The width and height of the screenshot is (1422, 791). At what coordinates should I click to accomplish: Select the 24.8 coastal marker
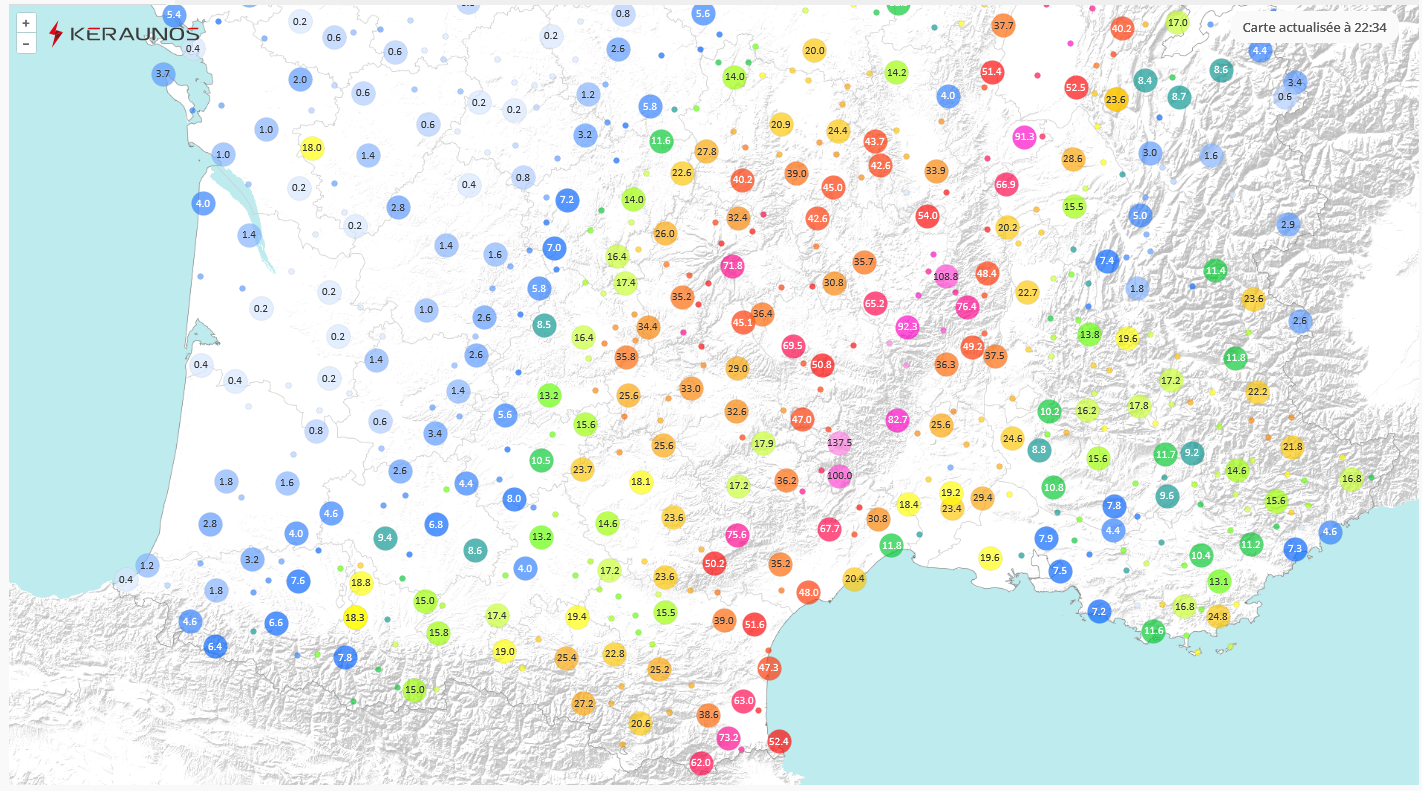coord(1217,616)
